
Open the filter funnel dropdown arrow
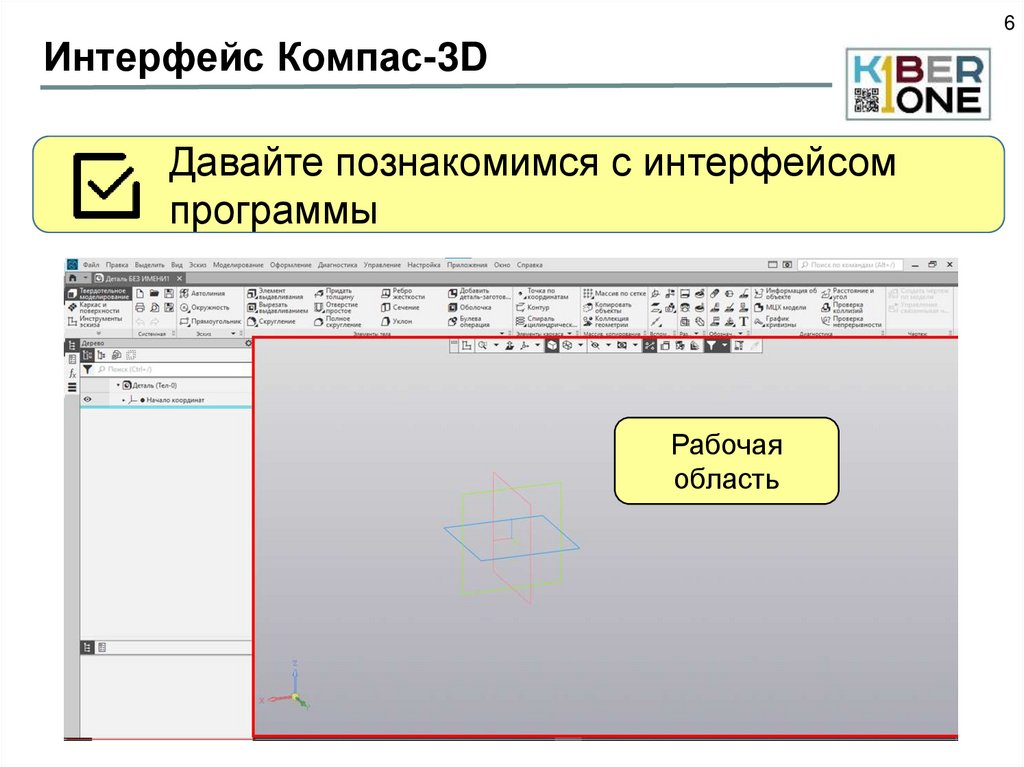(725, 346)
